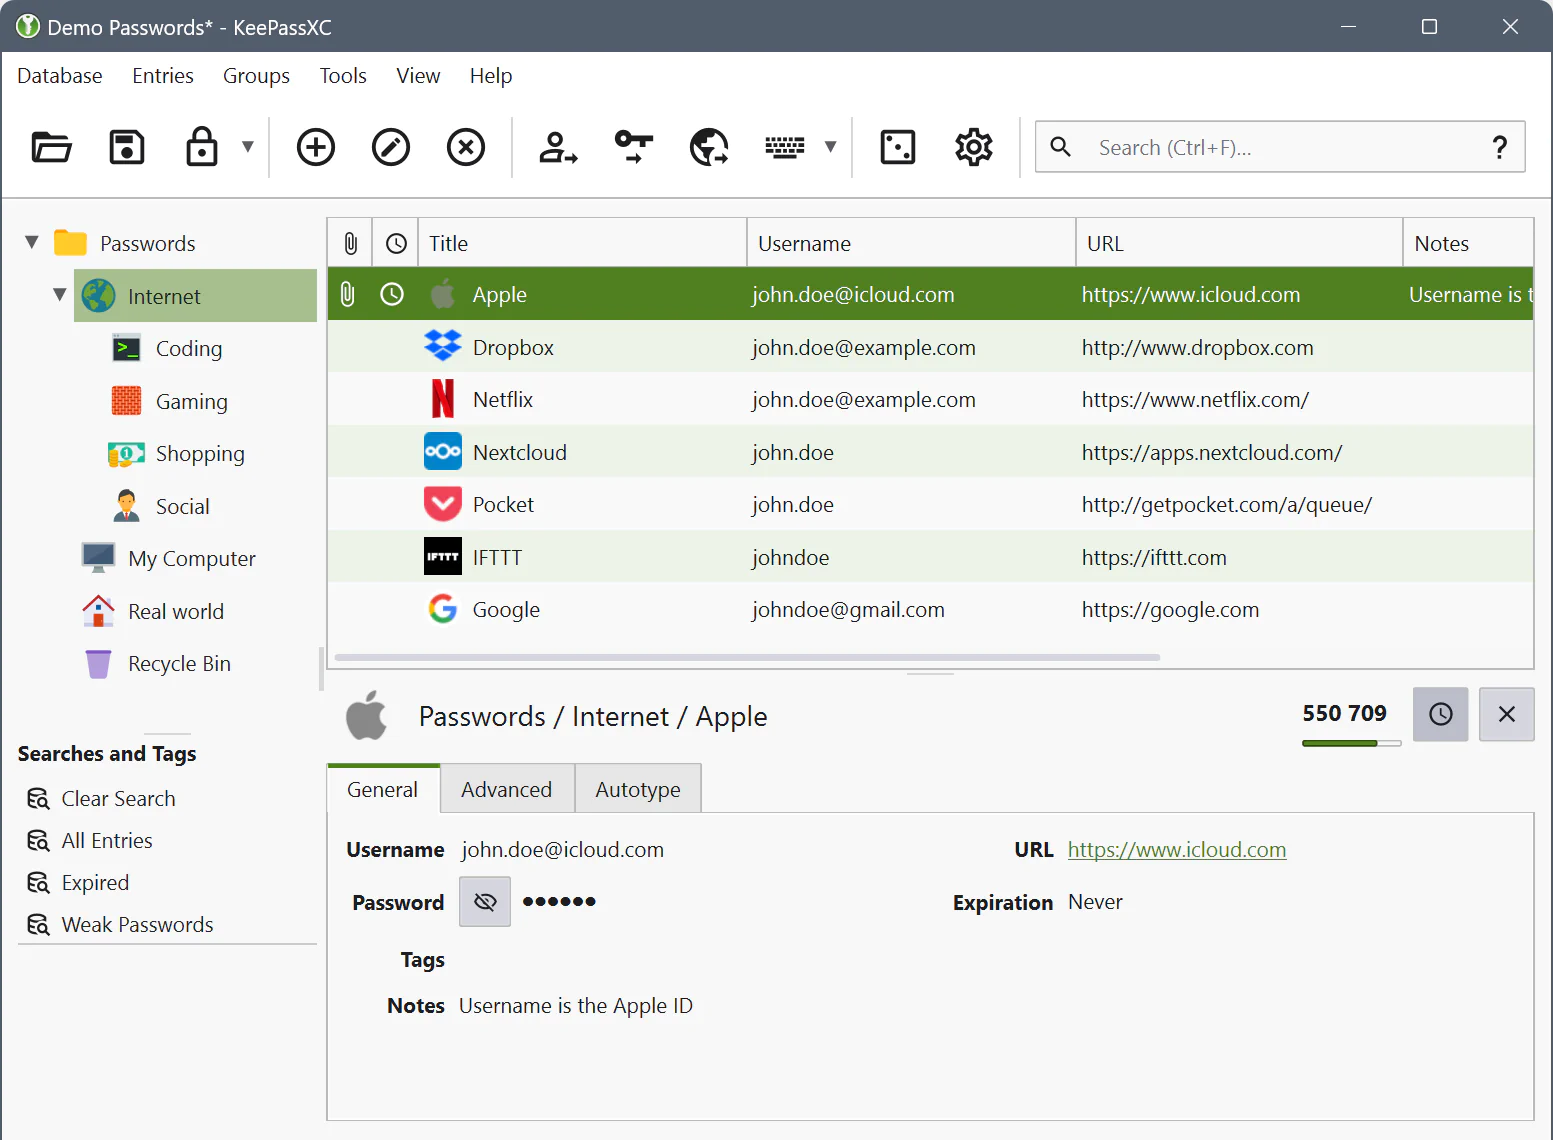Select the Weak Passwords search
1553x1140 pixels.
point(137,925)
